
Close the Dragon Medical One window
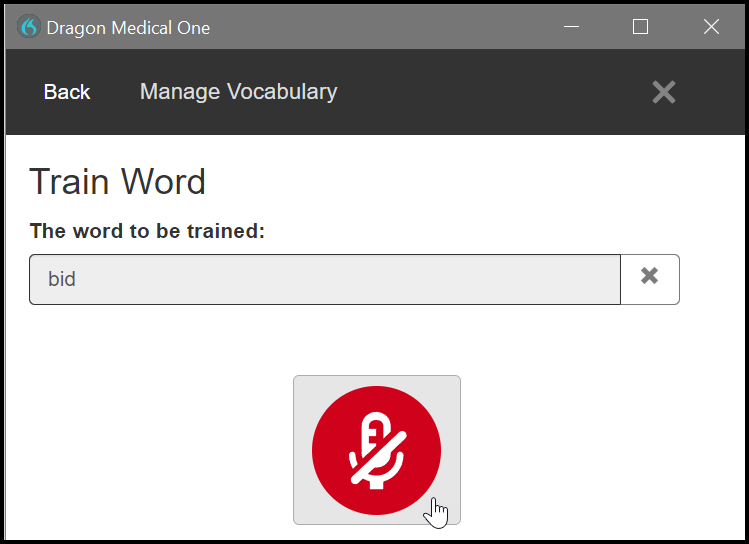(x=711, y=27)
